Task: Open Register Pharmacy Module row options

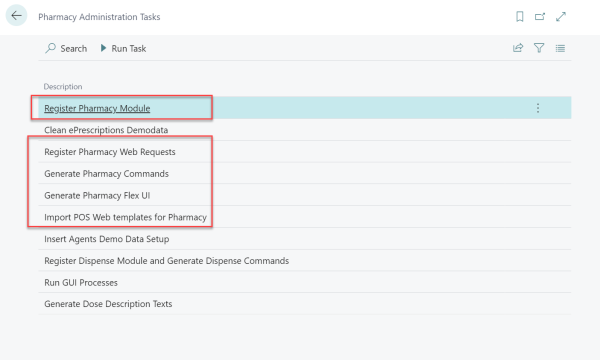Action: point(538,108)
